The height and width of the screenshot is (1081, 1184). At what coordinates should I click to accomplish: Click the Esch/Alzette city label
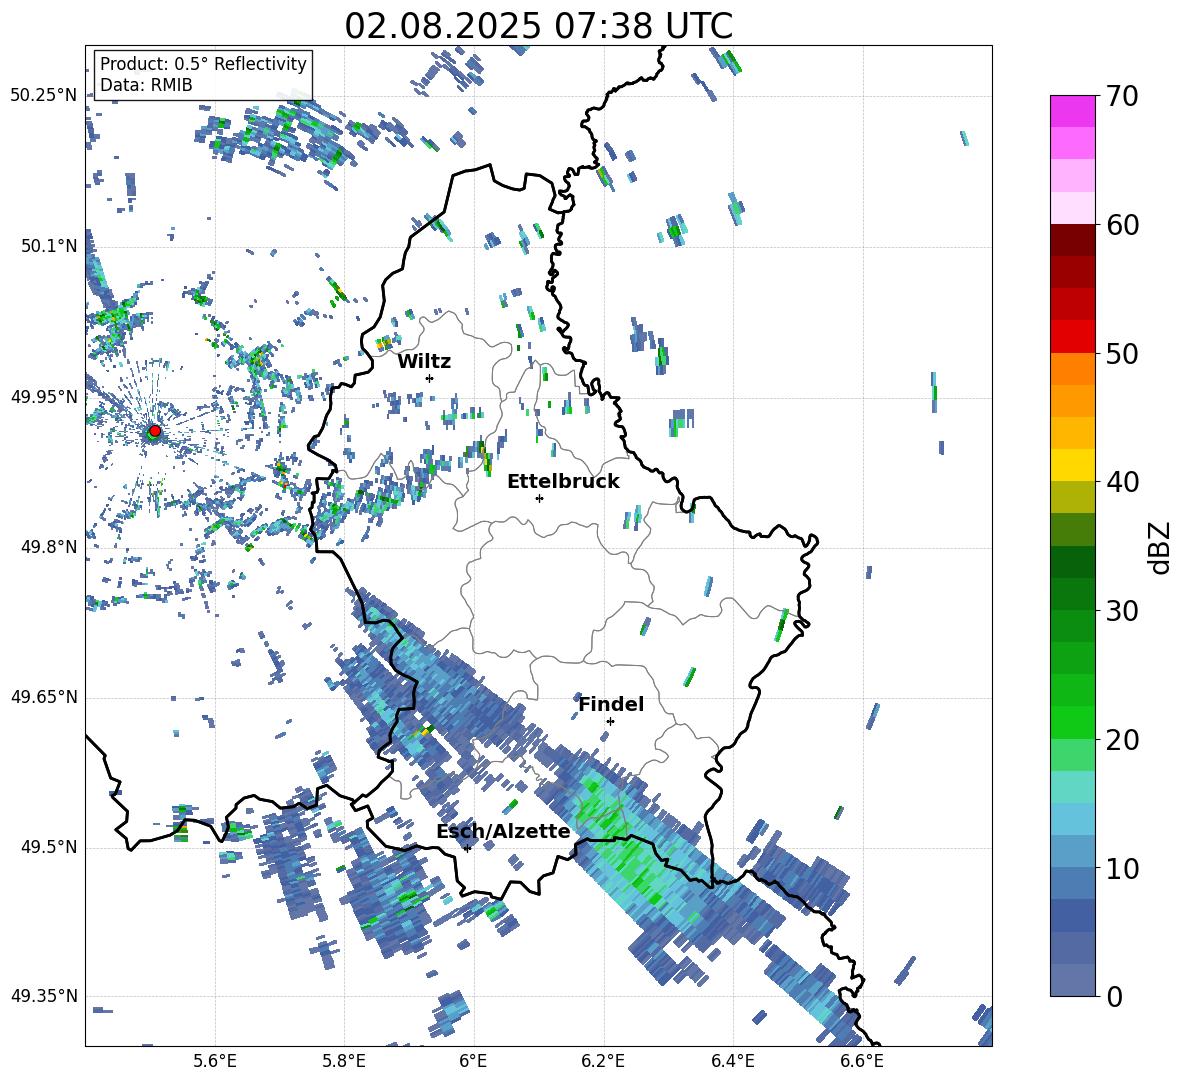(x=503, y=832)
